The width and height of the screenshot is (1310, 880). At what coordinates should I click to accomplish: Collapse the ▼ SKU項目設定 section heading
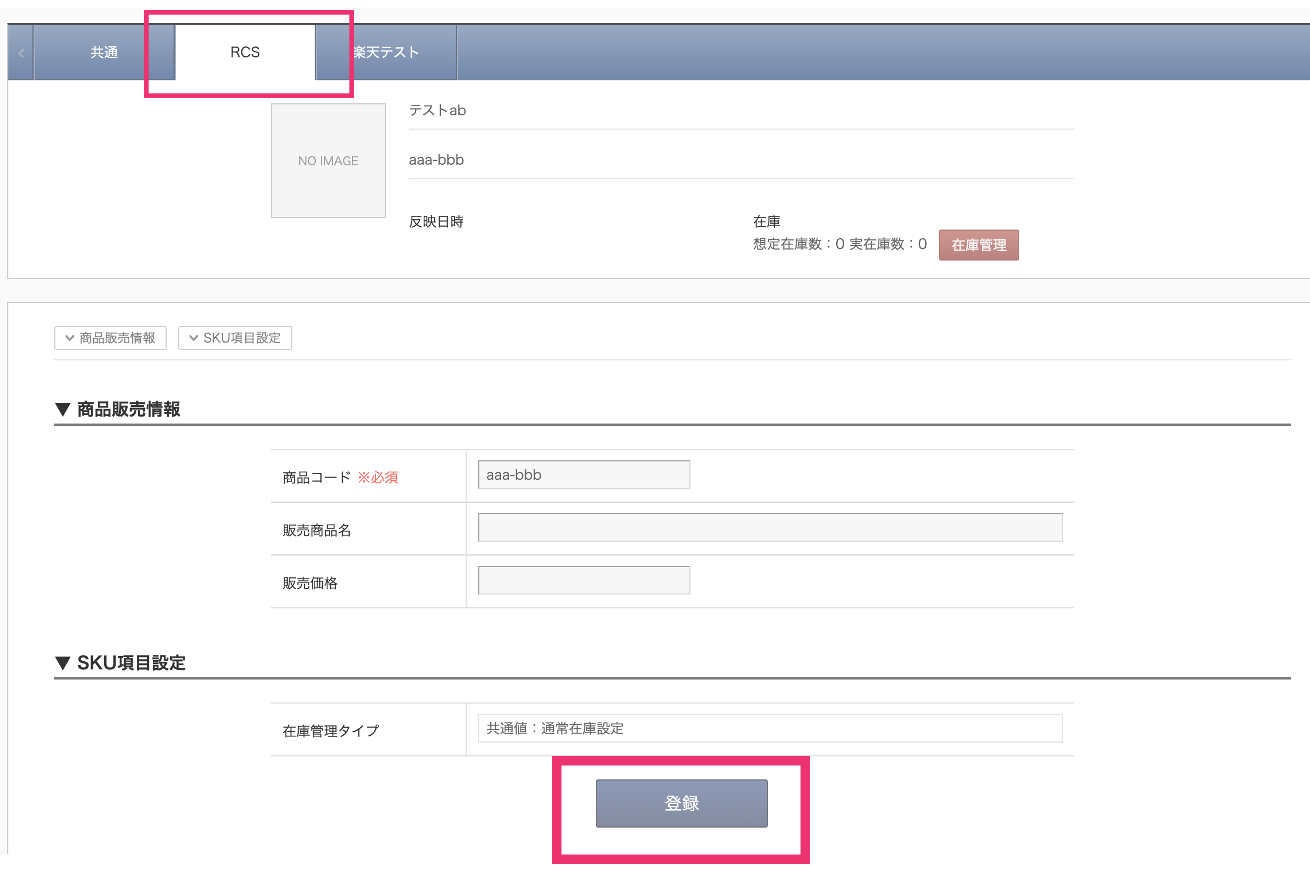click(x=120, y=662)
